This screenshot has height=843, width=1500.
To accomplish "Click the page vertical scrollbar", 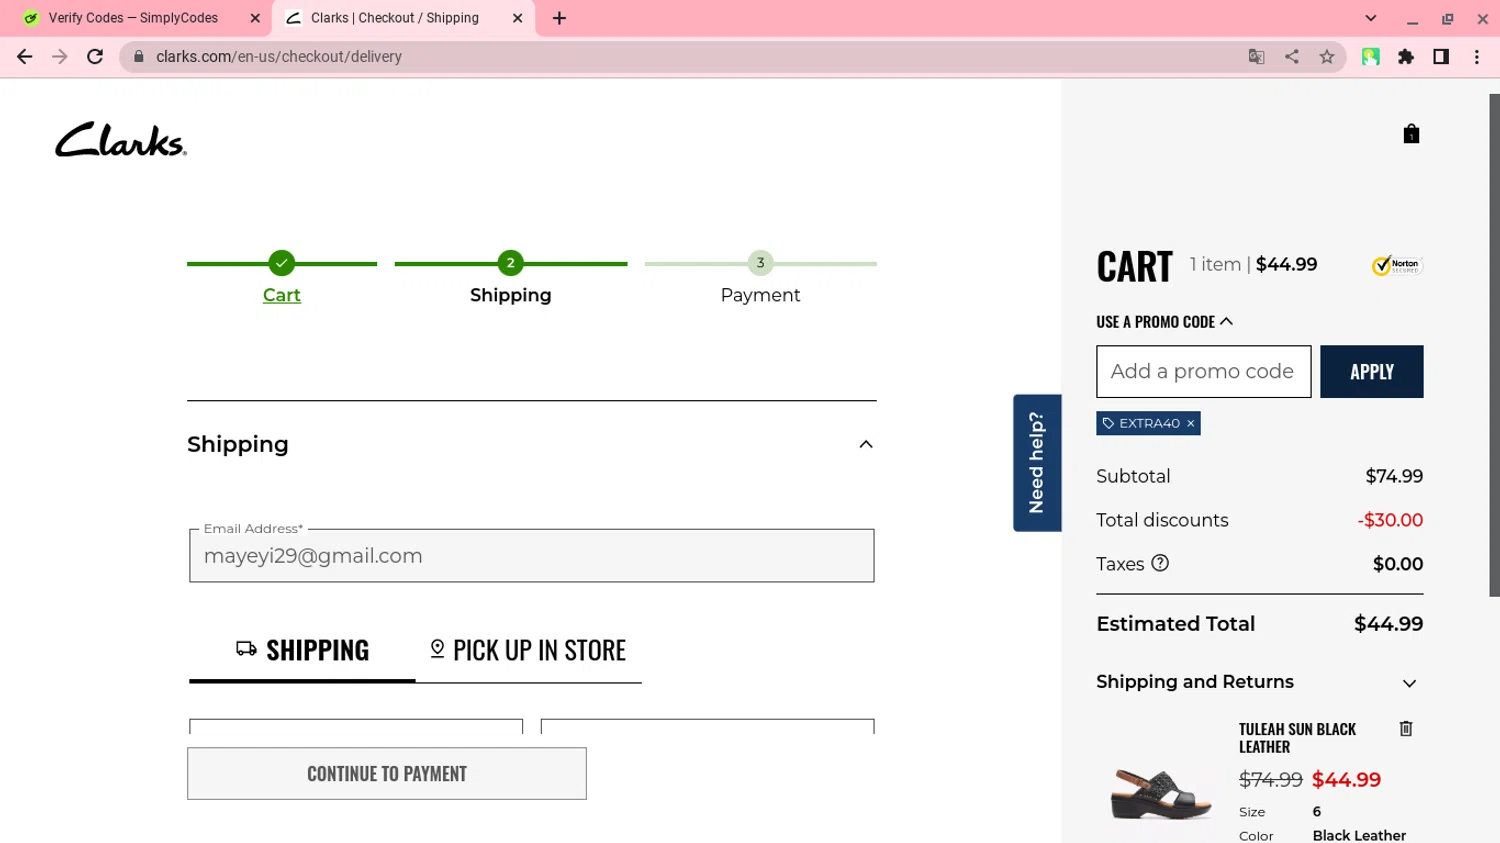I will click(1494, 345).
